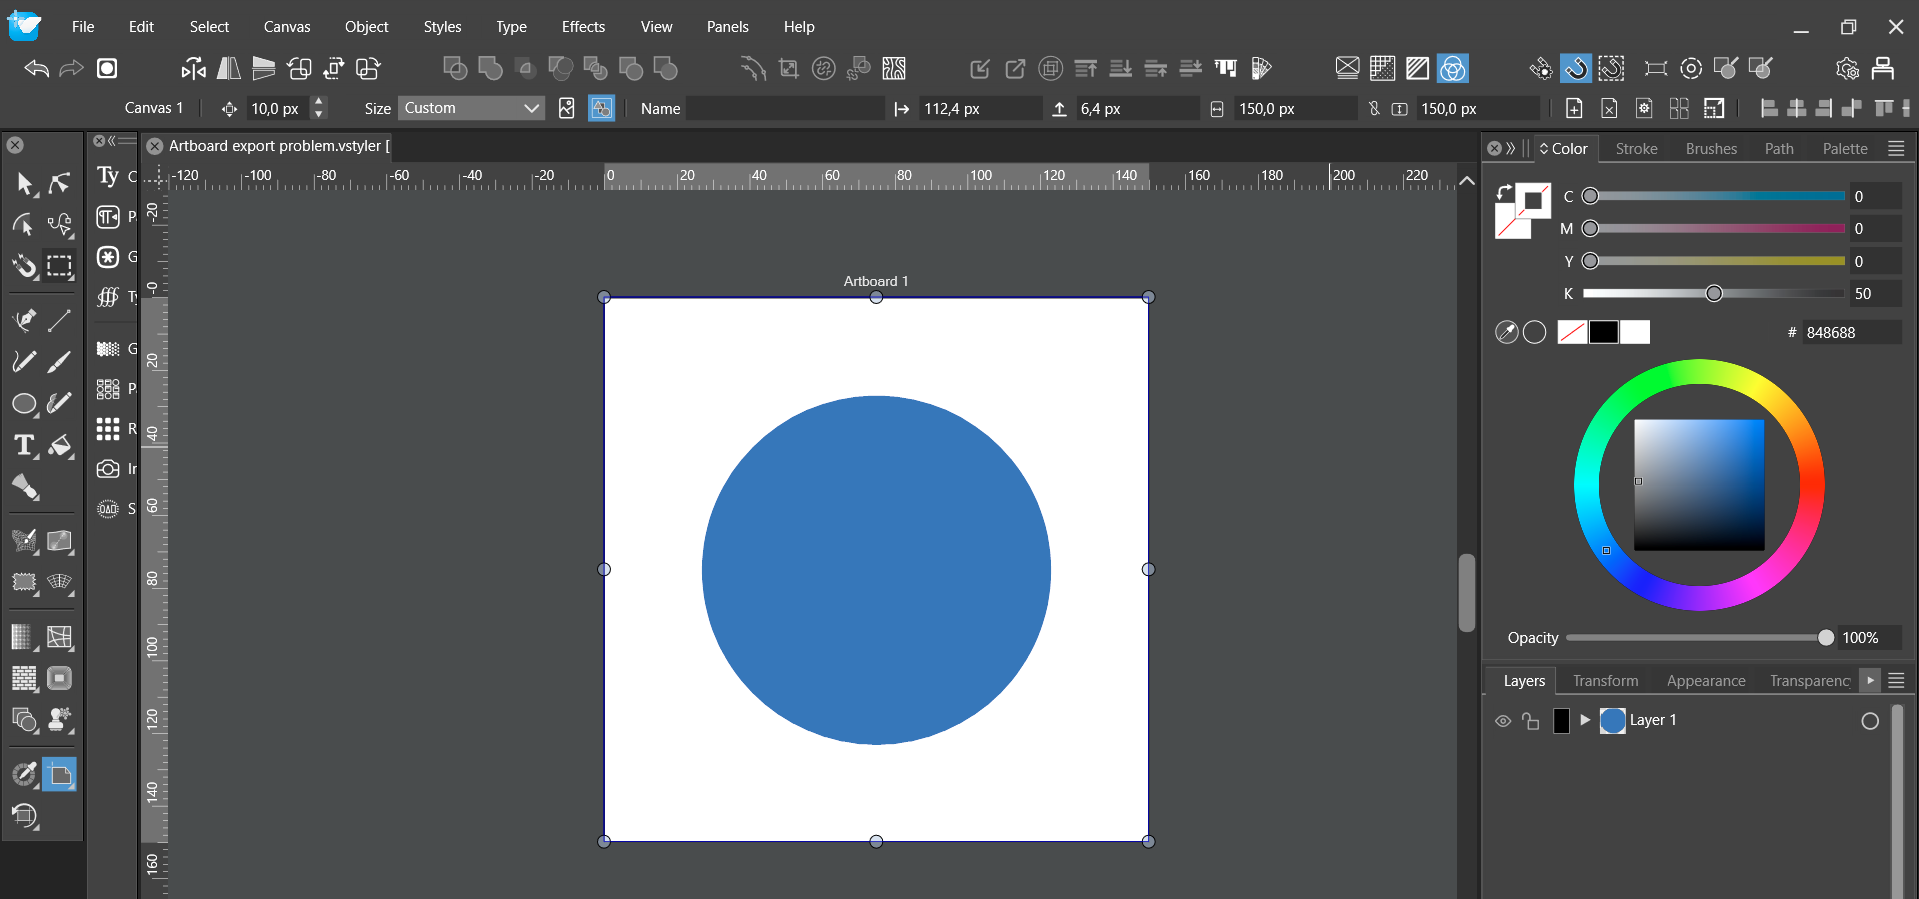Open the Effects menu

coord(583,27)
